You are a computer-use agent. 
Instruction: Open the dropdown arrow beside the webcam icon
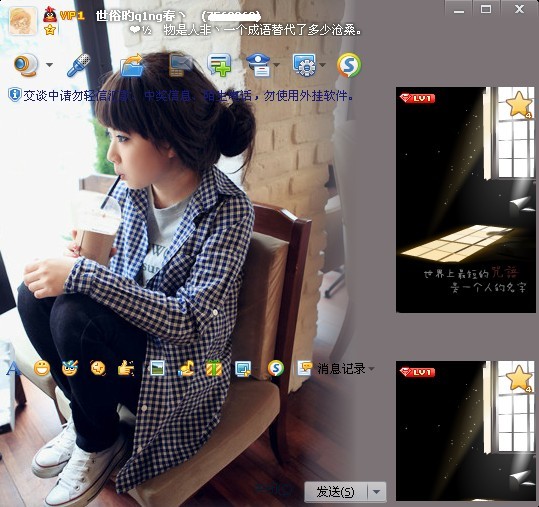(x=50, y=65)
